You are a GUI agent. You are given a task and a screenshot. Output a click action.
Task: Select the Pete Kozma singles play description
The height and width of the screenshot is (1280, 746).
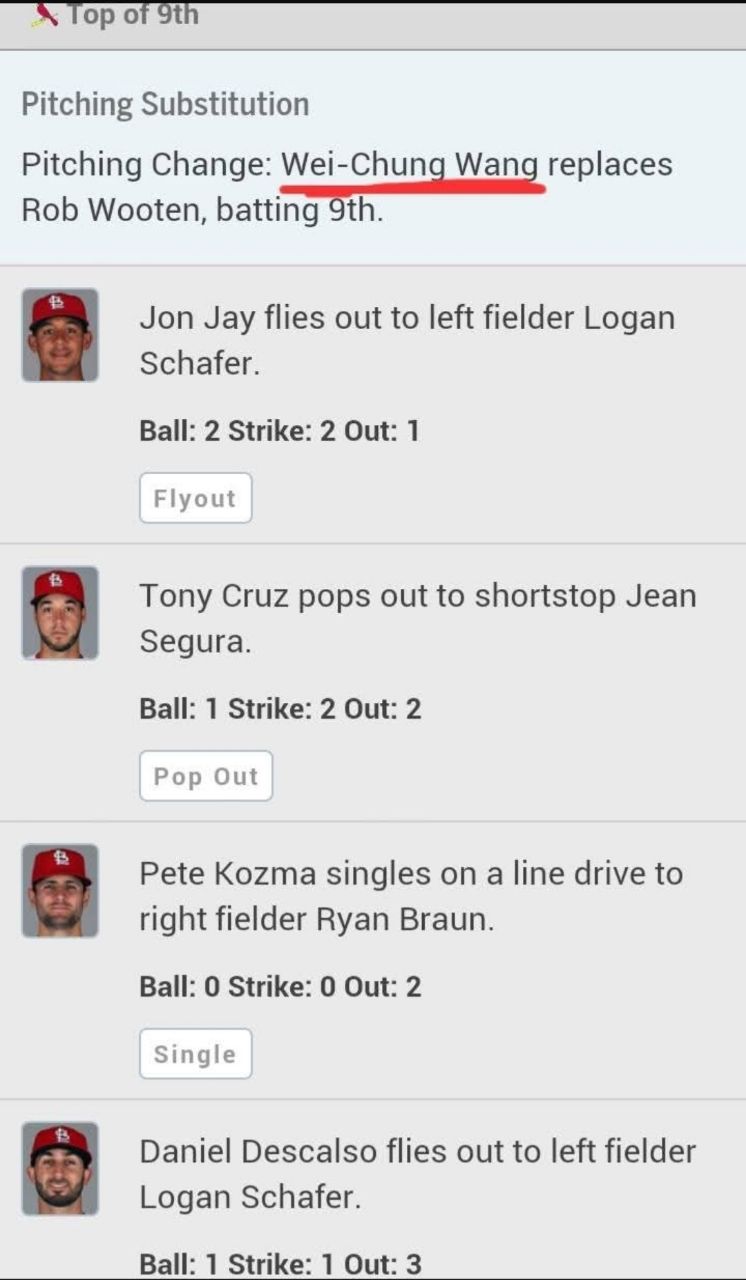click(x=410, y=896)
